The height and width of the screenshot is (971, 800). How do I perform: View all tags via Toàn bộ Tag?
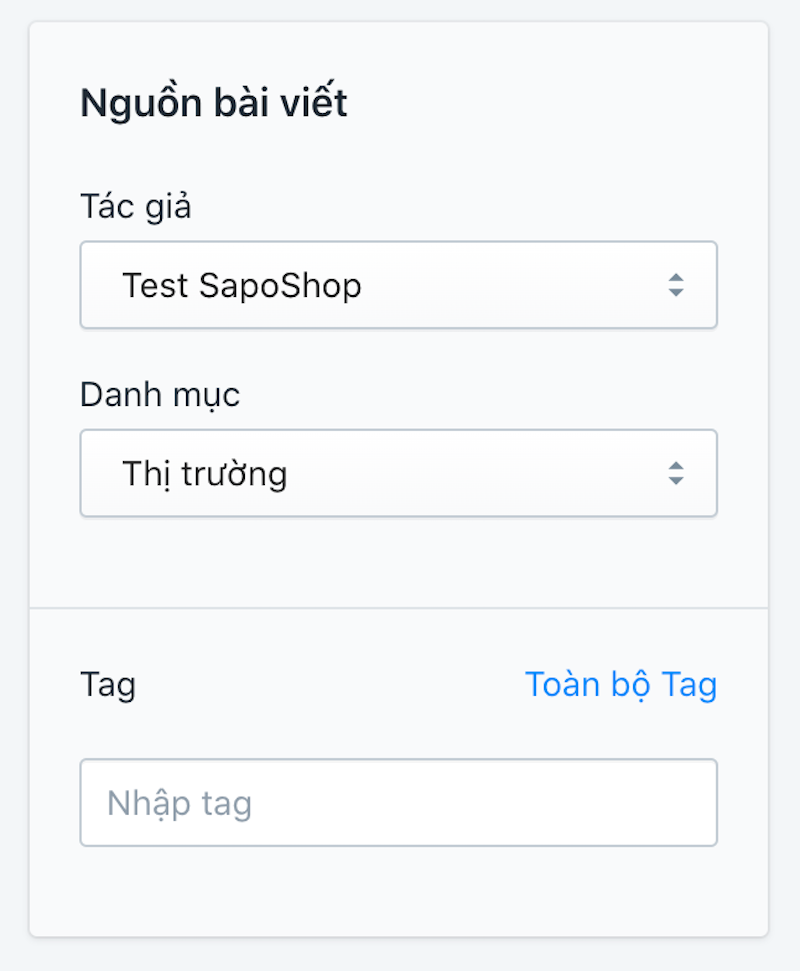click(621, 684)
